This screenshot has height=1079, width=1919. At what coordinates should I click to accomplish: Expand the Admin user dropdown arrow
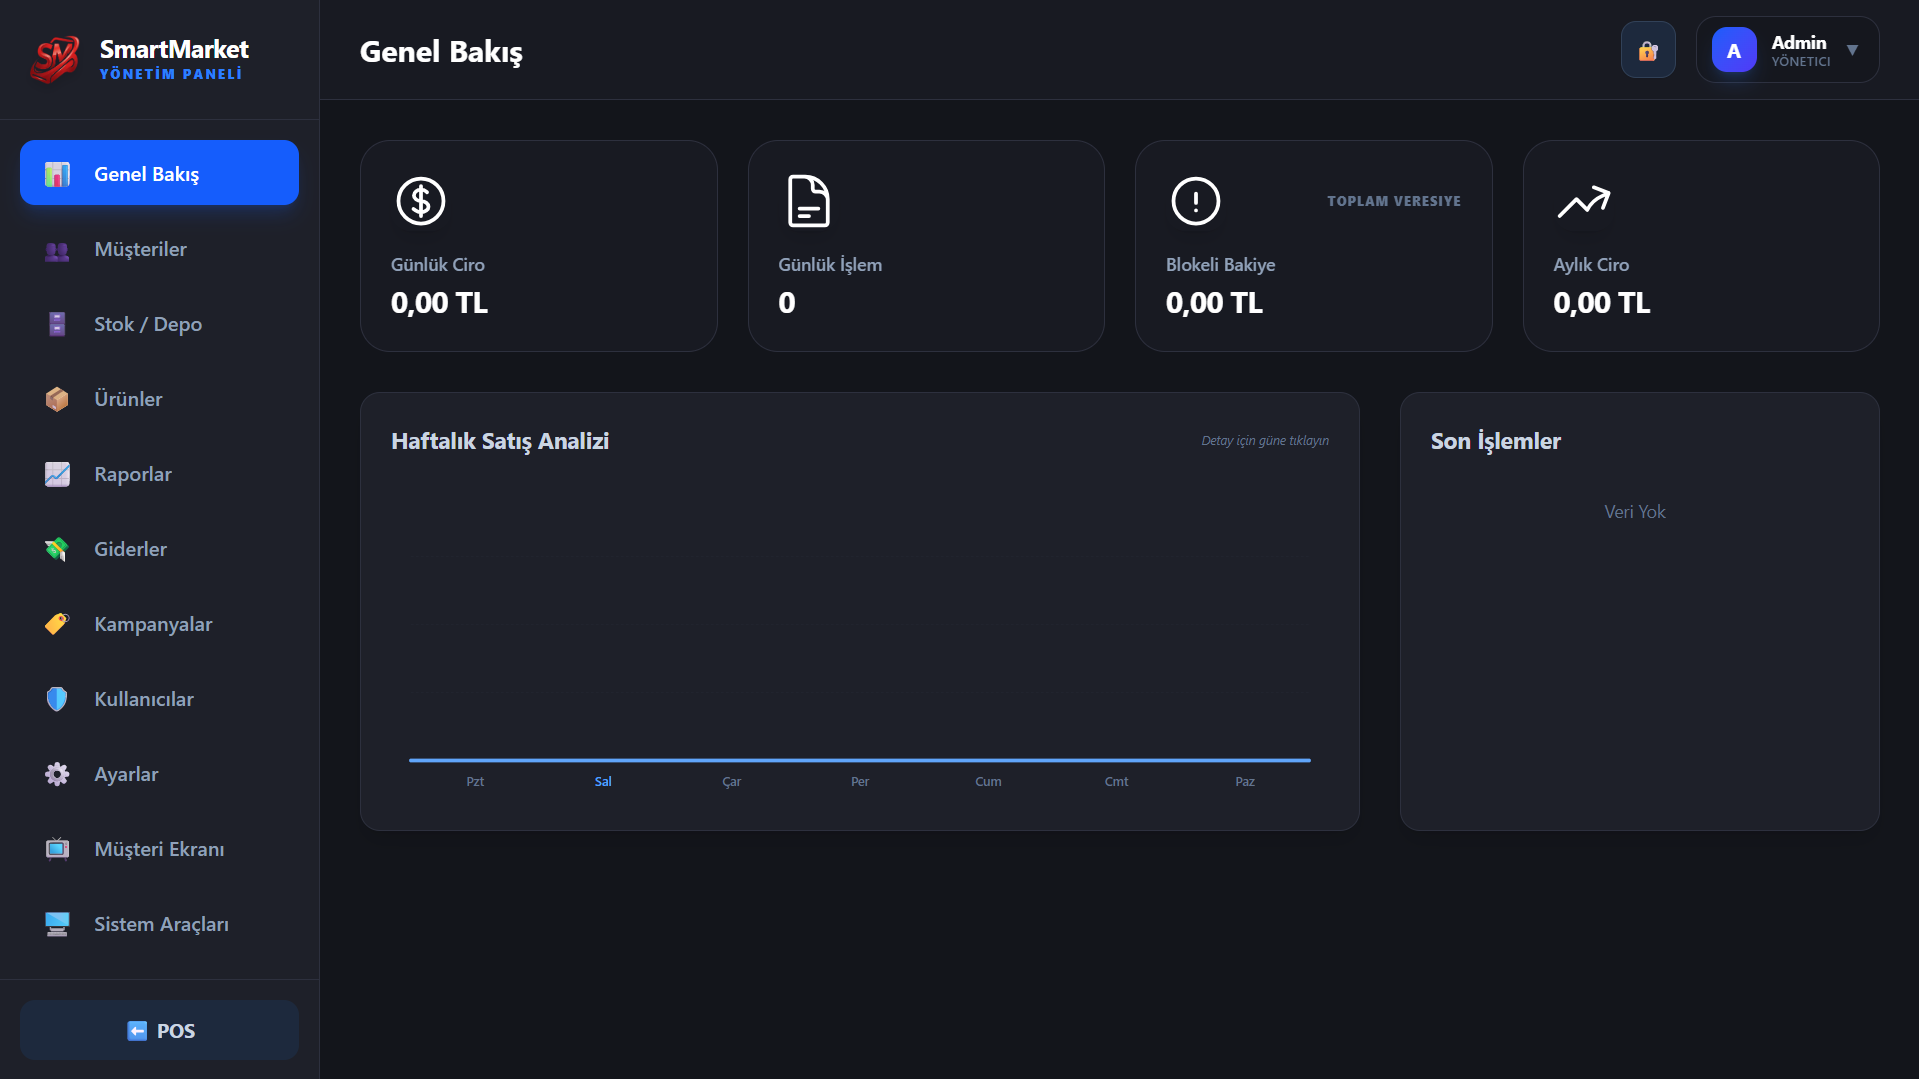click(1852, 50)
